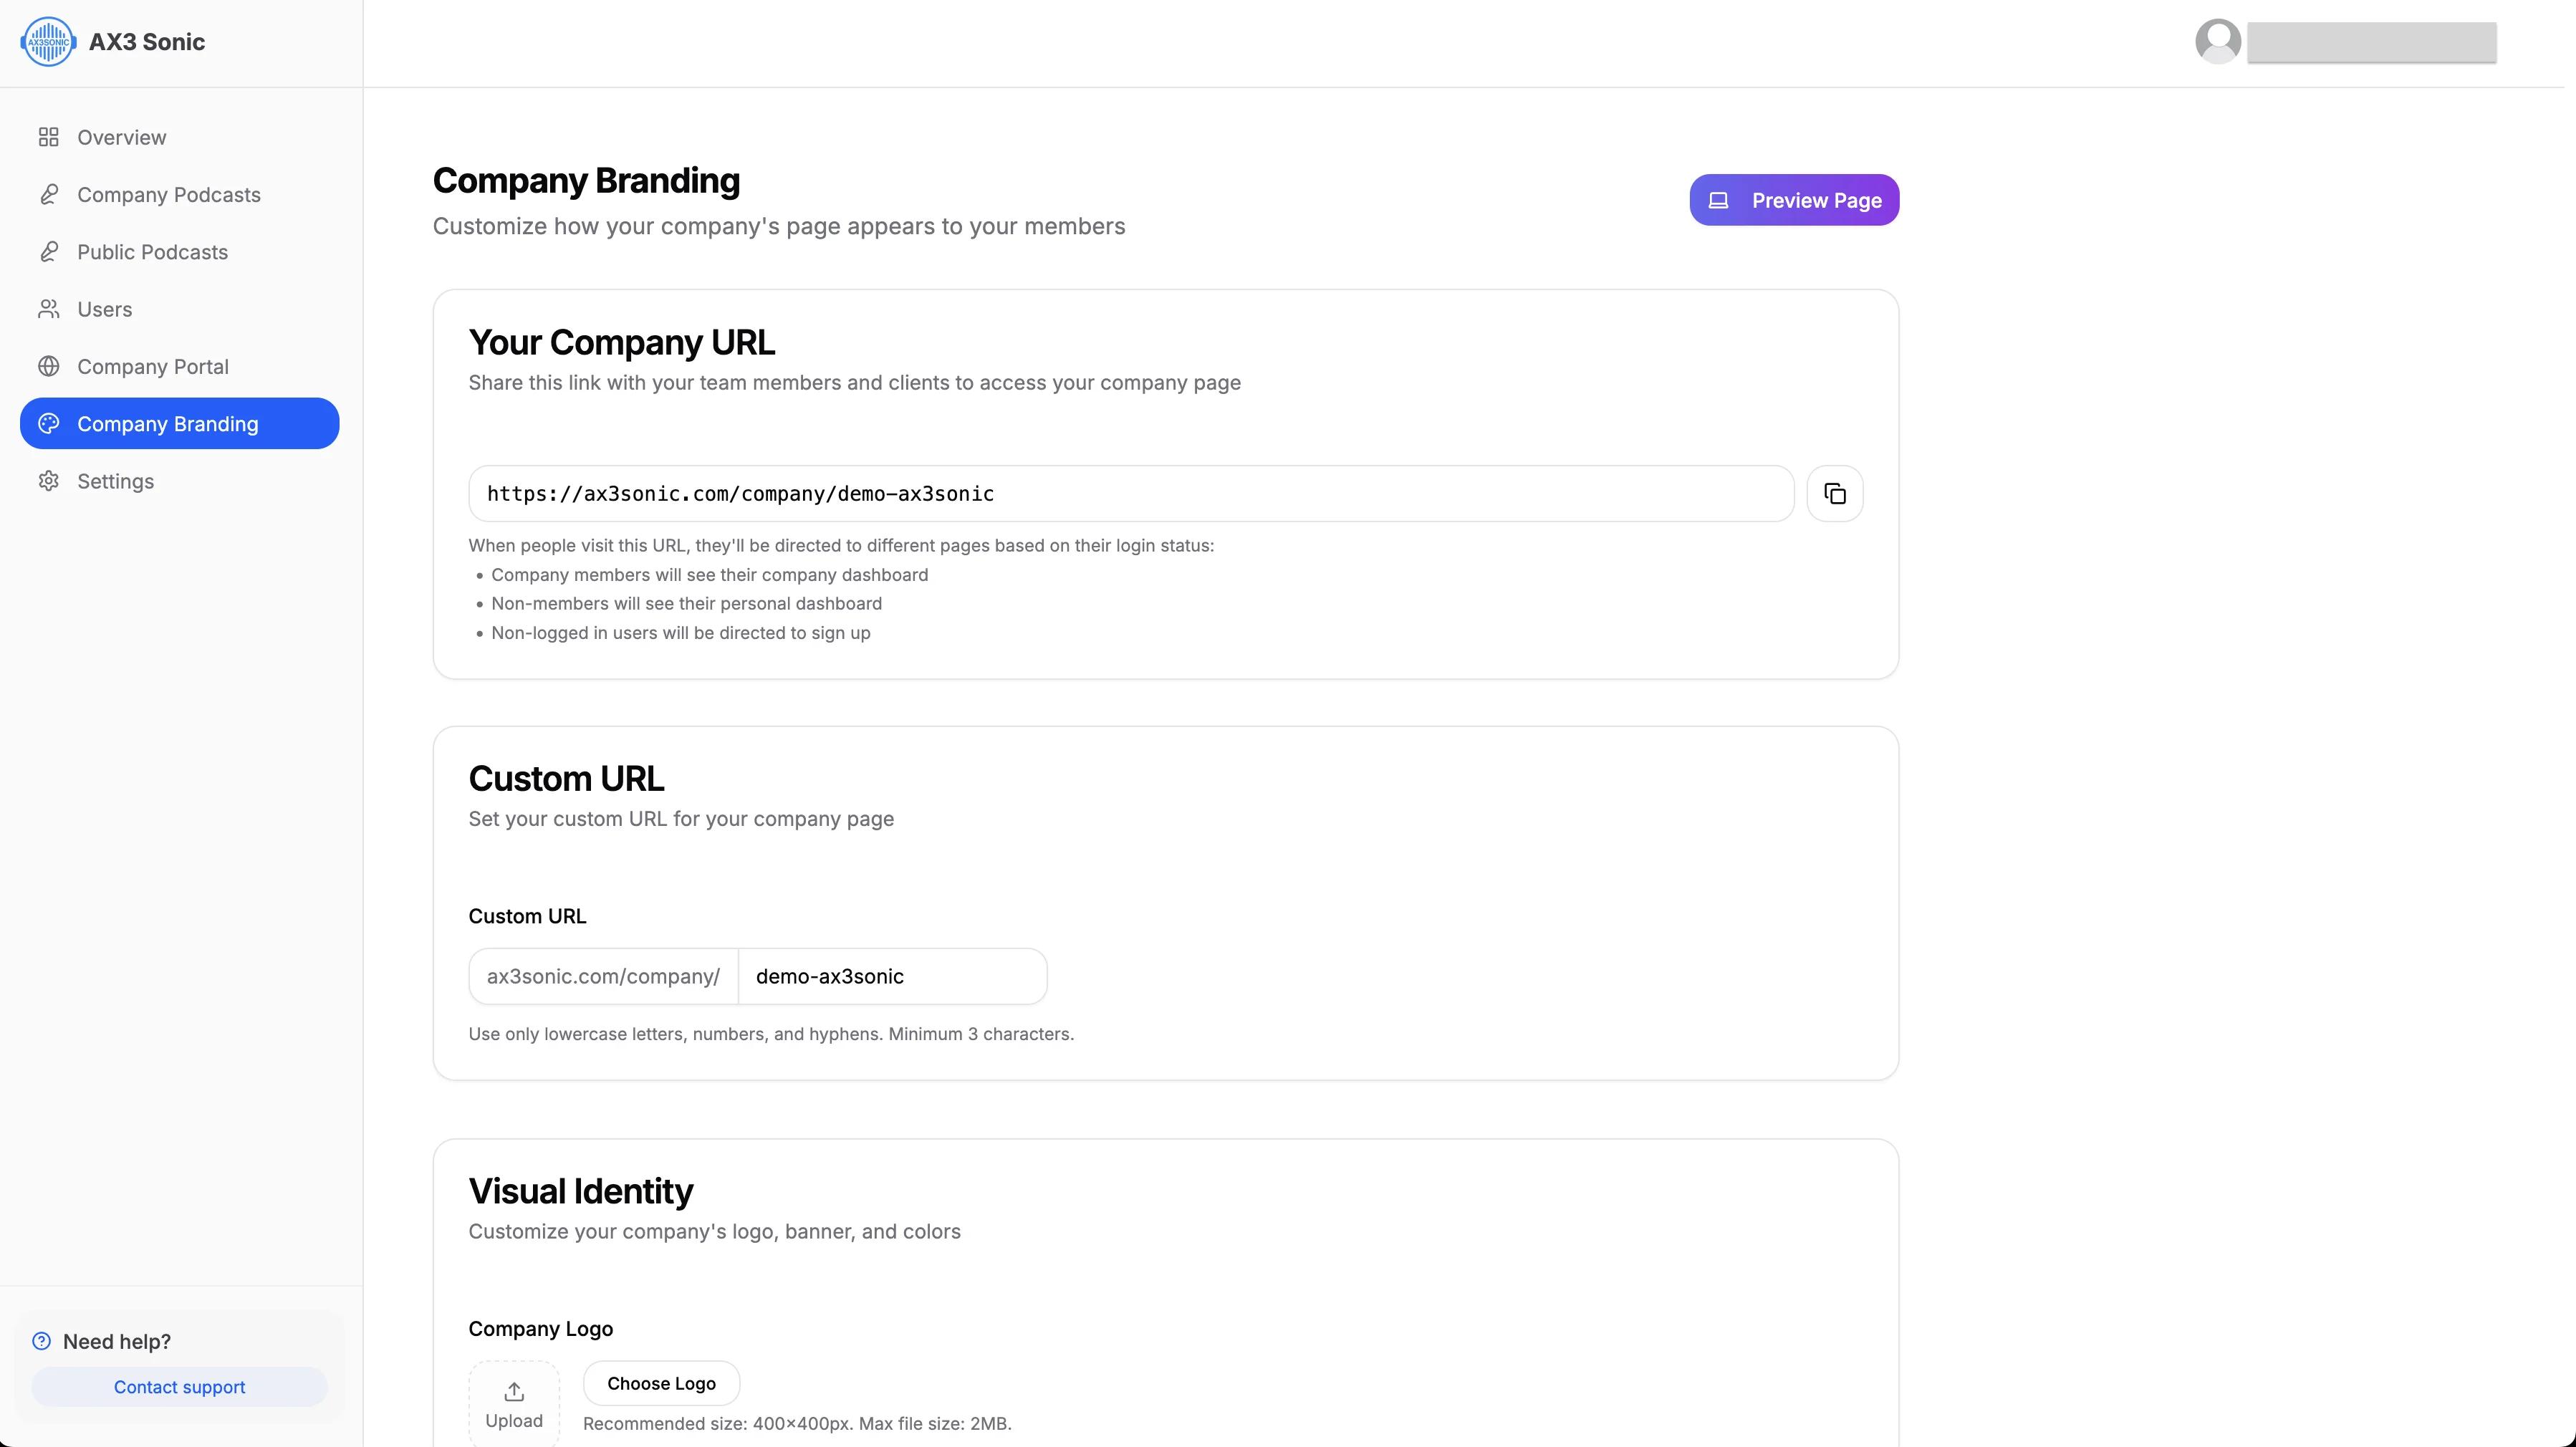Click the globe icon beside Company Portal
Screen dimensions: 2576x1447
click(48, 366)
